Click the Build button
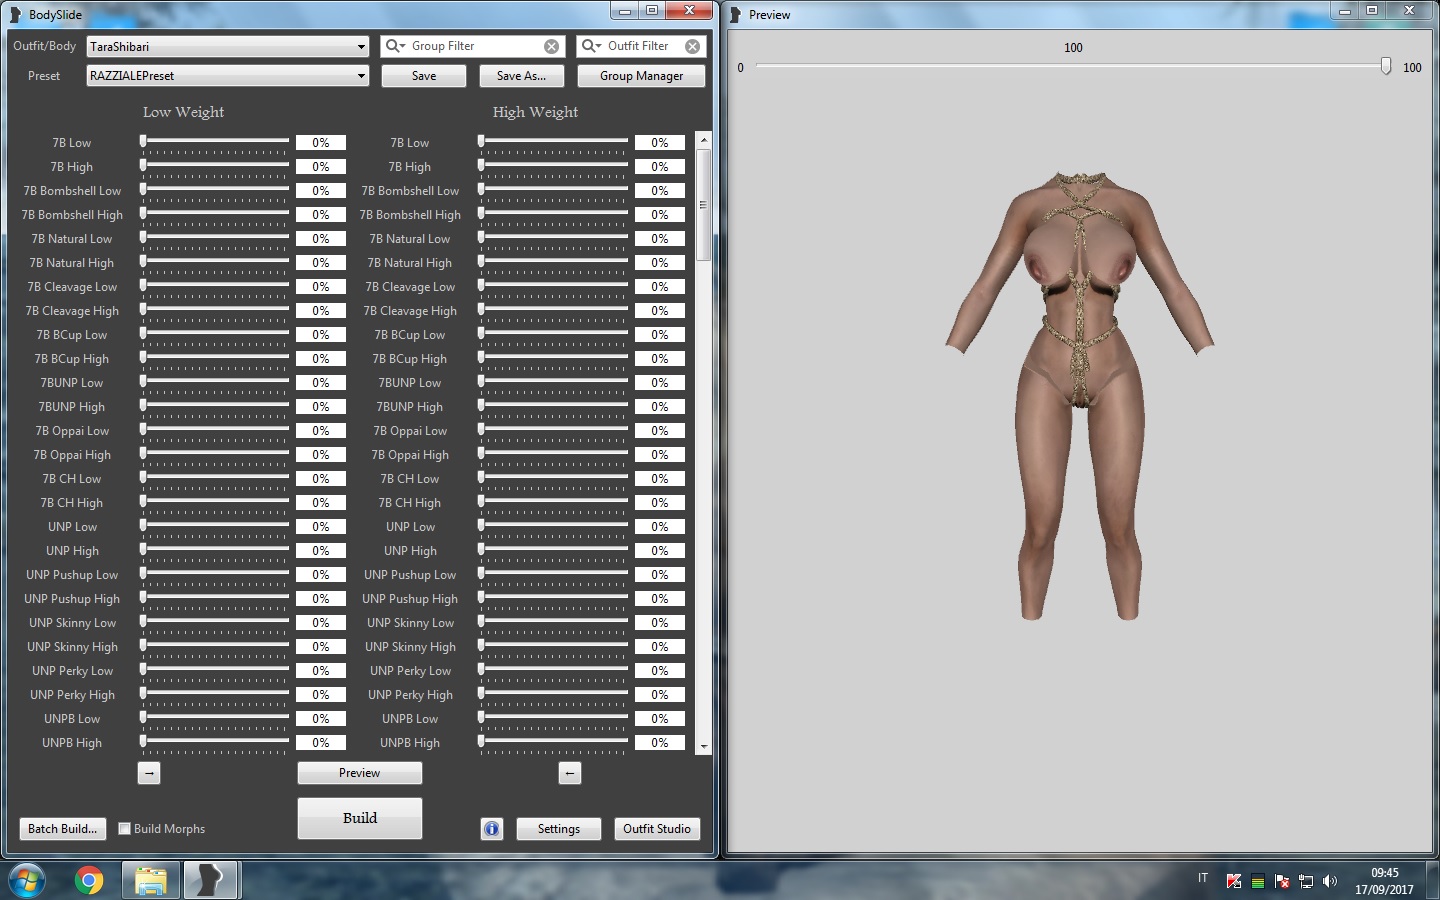1440x900 pixels. [359, 818]
